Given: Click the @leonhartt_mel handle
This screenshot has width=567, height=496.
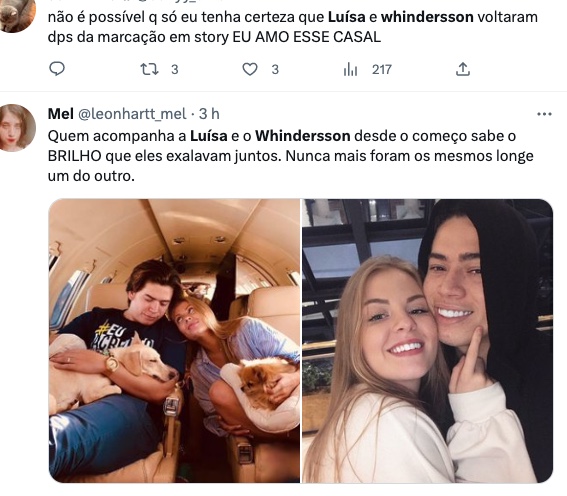Looking at the screenshot, I should coord(132,114).
